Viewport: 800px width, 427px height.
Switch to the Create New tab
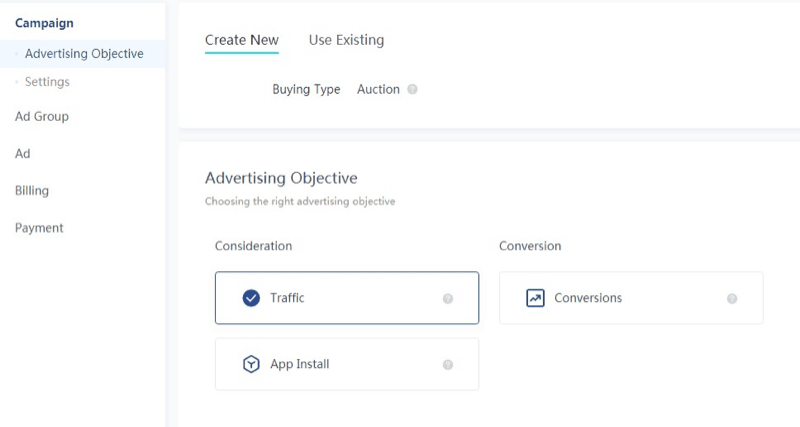point(241,40)
